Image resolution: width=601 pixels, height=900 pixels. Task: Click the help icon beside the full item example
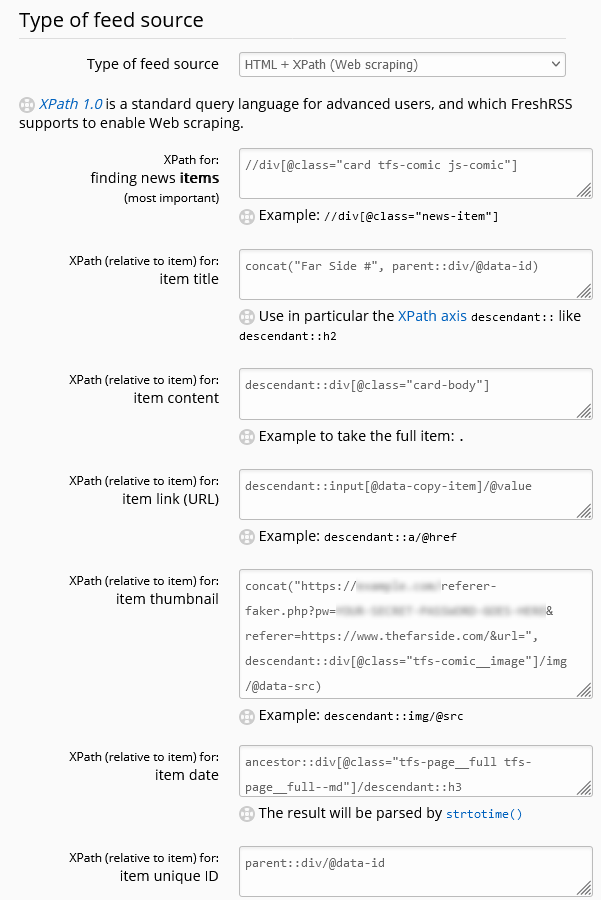[246, 437]
